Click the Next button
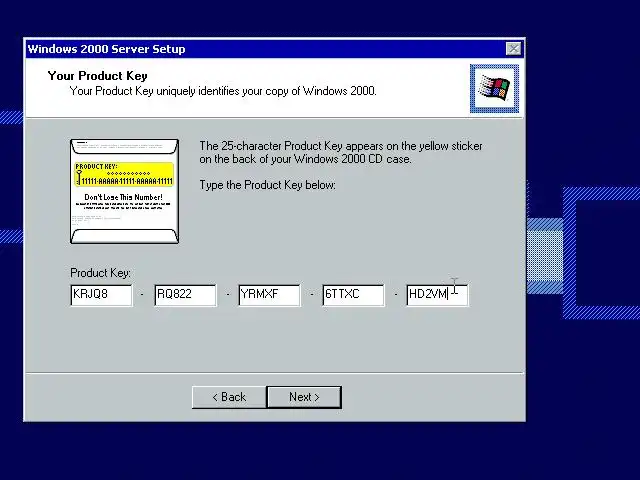 click(x=304, y=397)
